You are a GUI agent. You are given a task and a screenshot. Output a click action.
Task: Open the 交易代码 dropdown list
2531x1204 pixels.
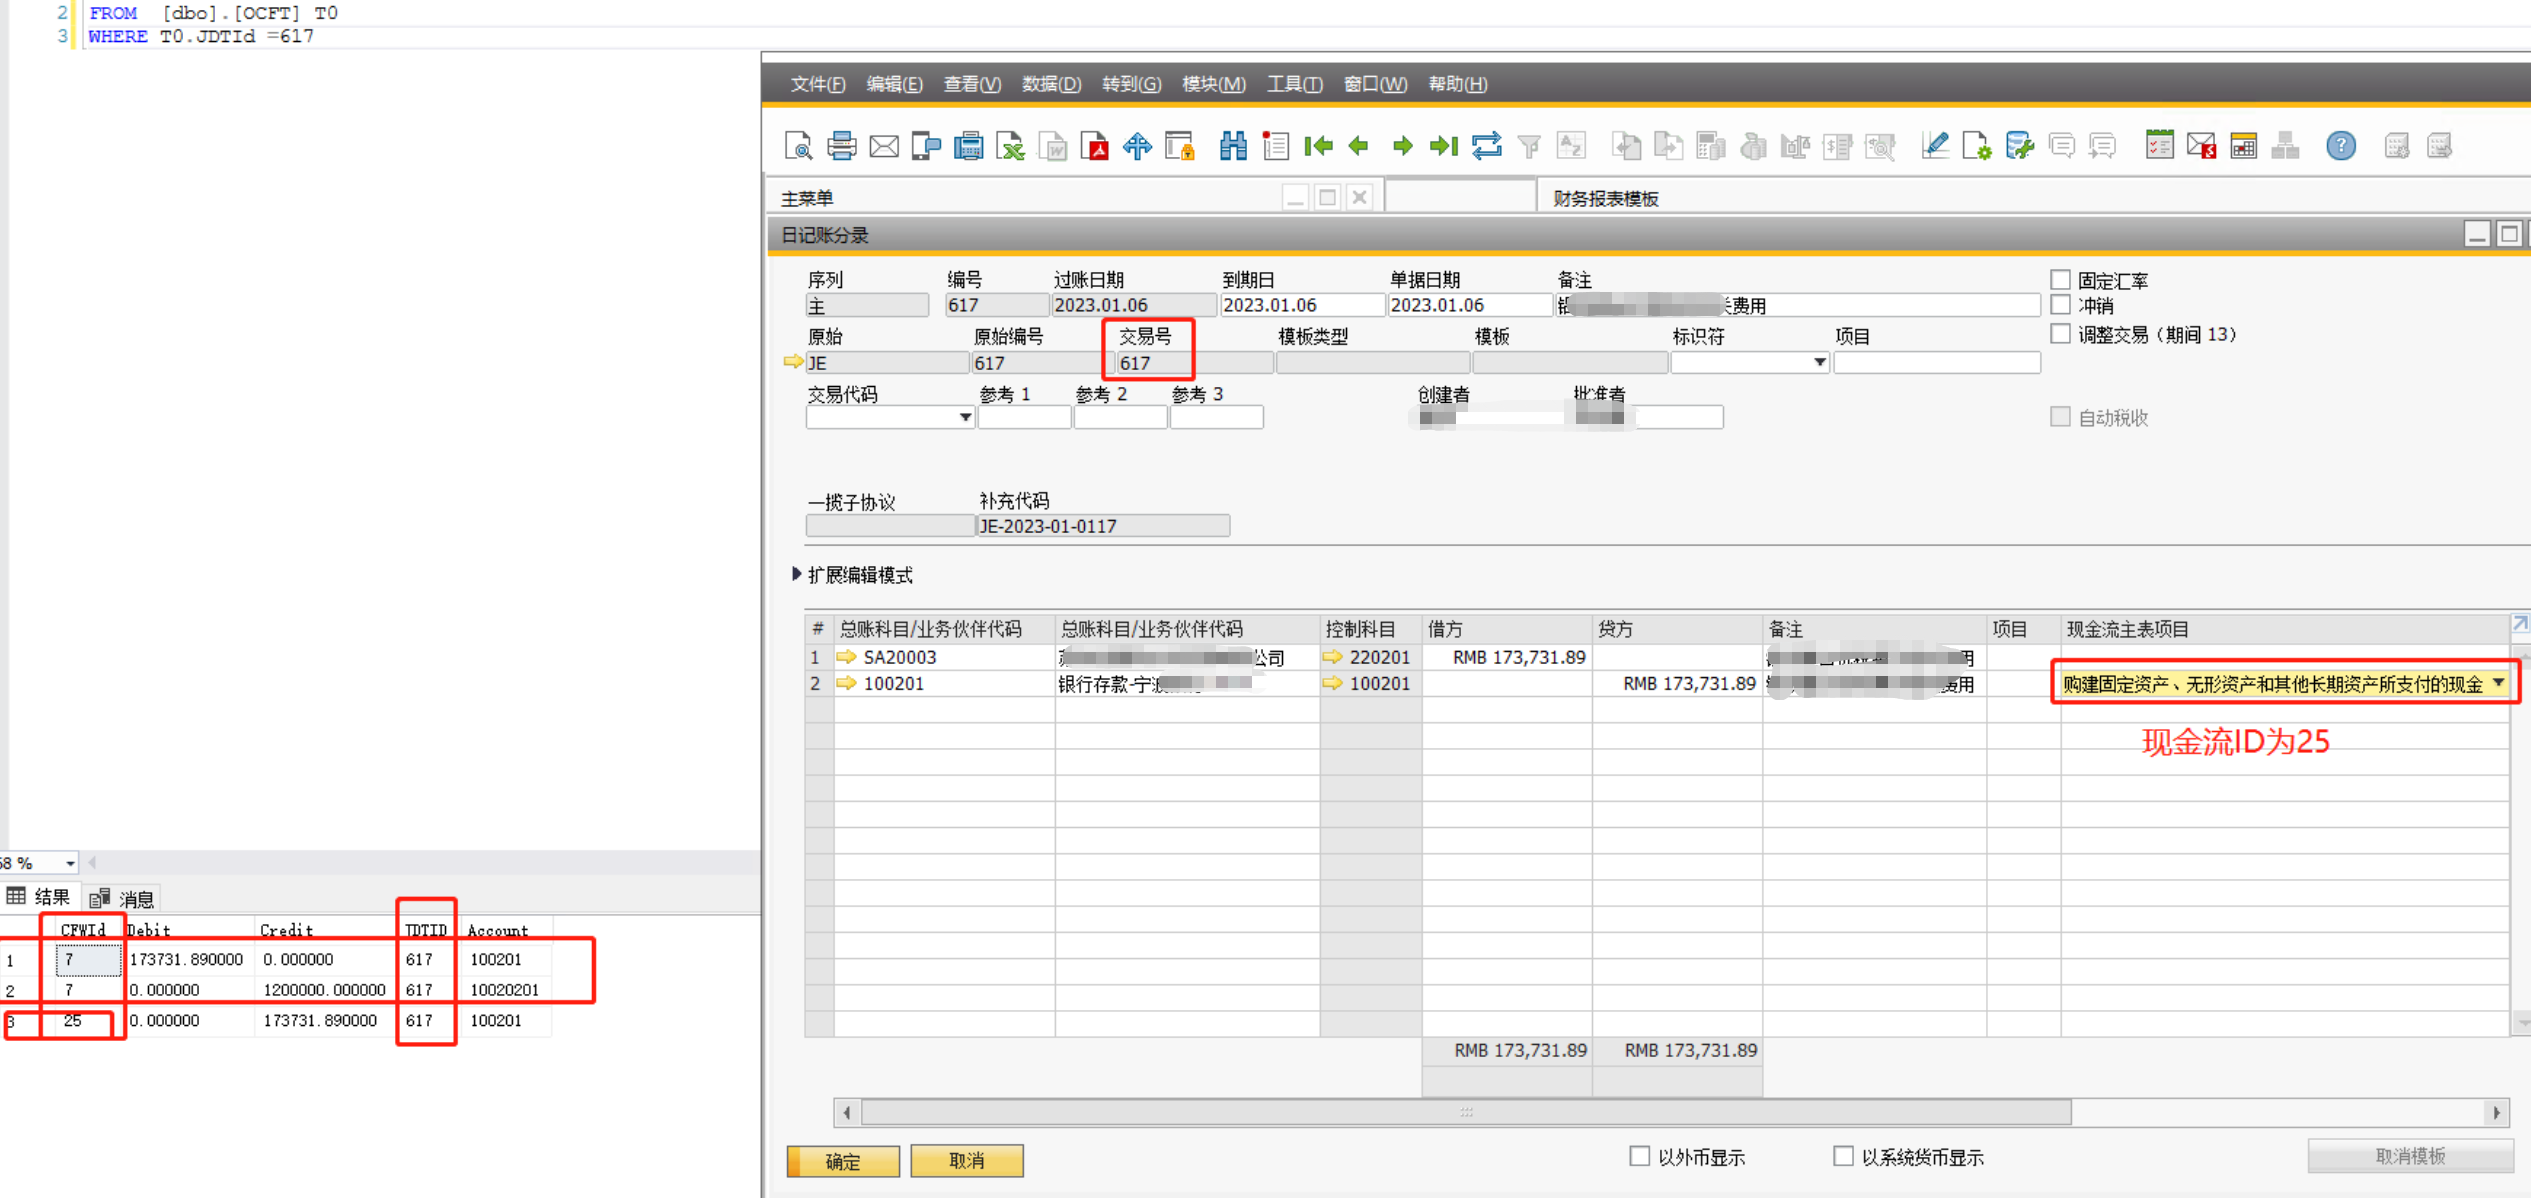[x=964, y=418]
